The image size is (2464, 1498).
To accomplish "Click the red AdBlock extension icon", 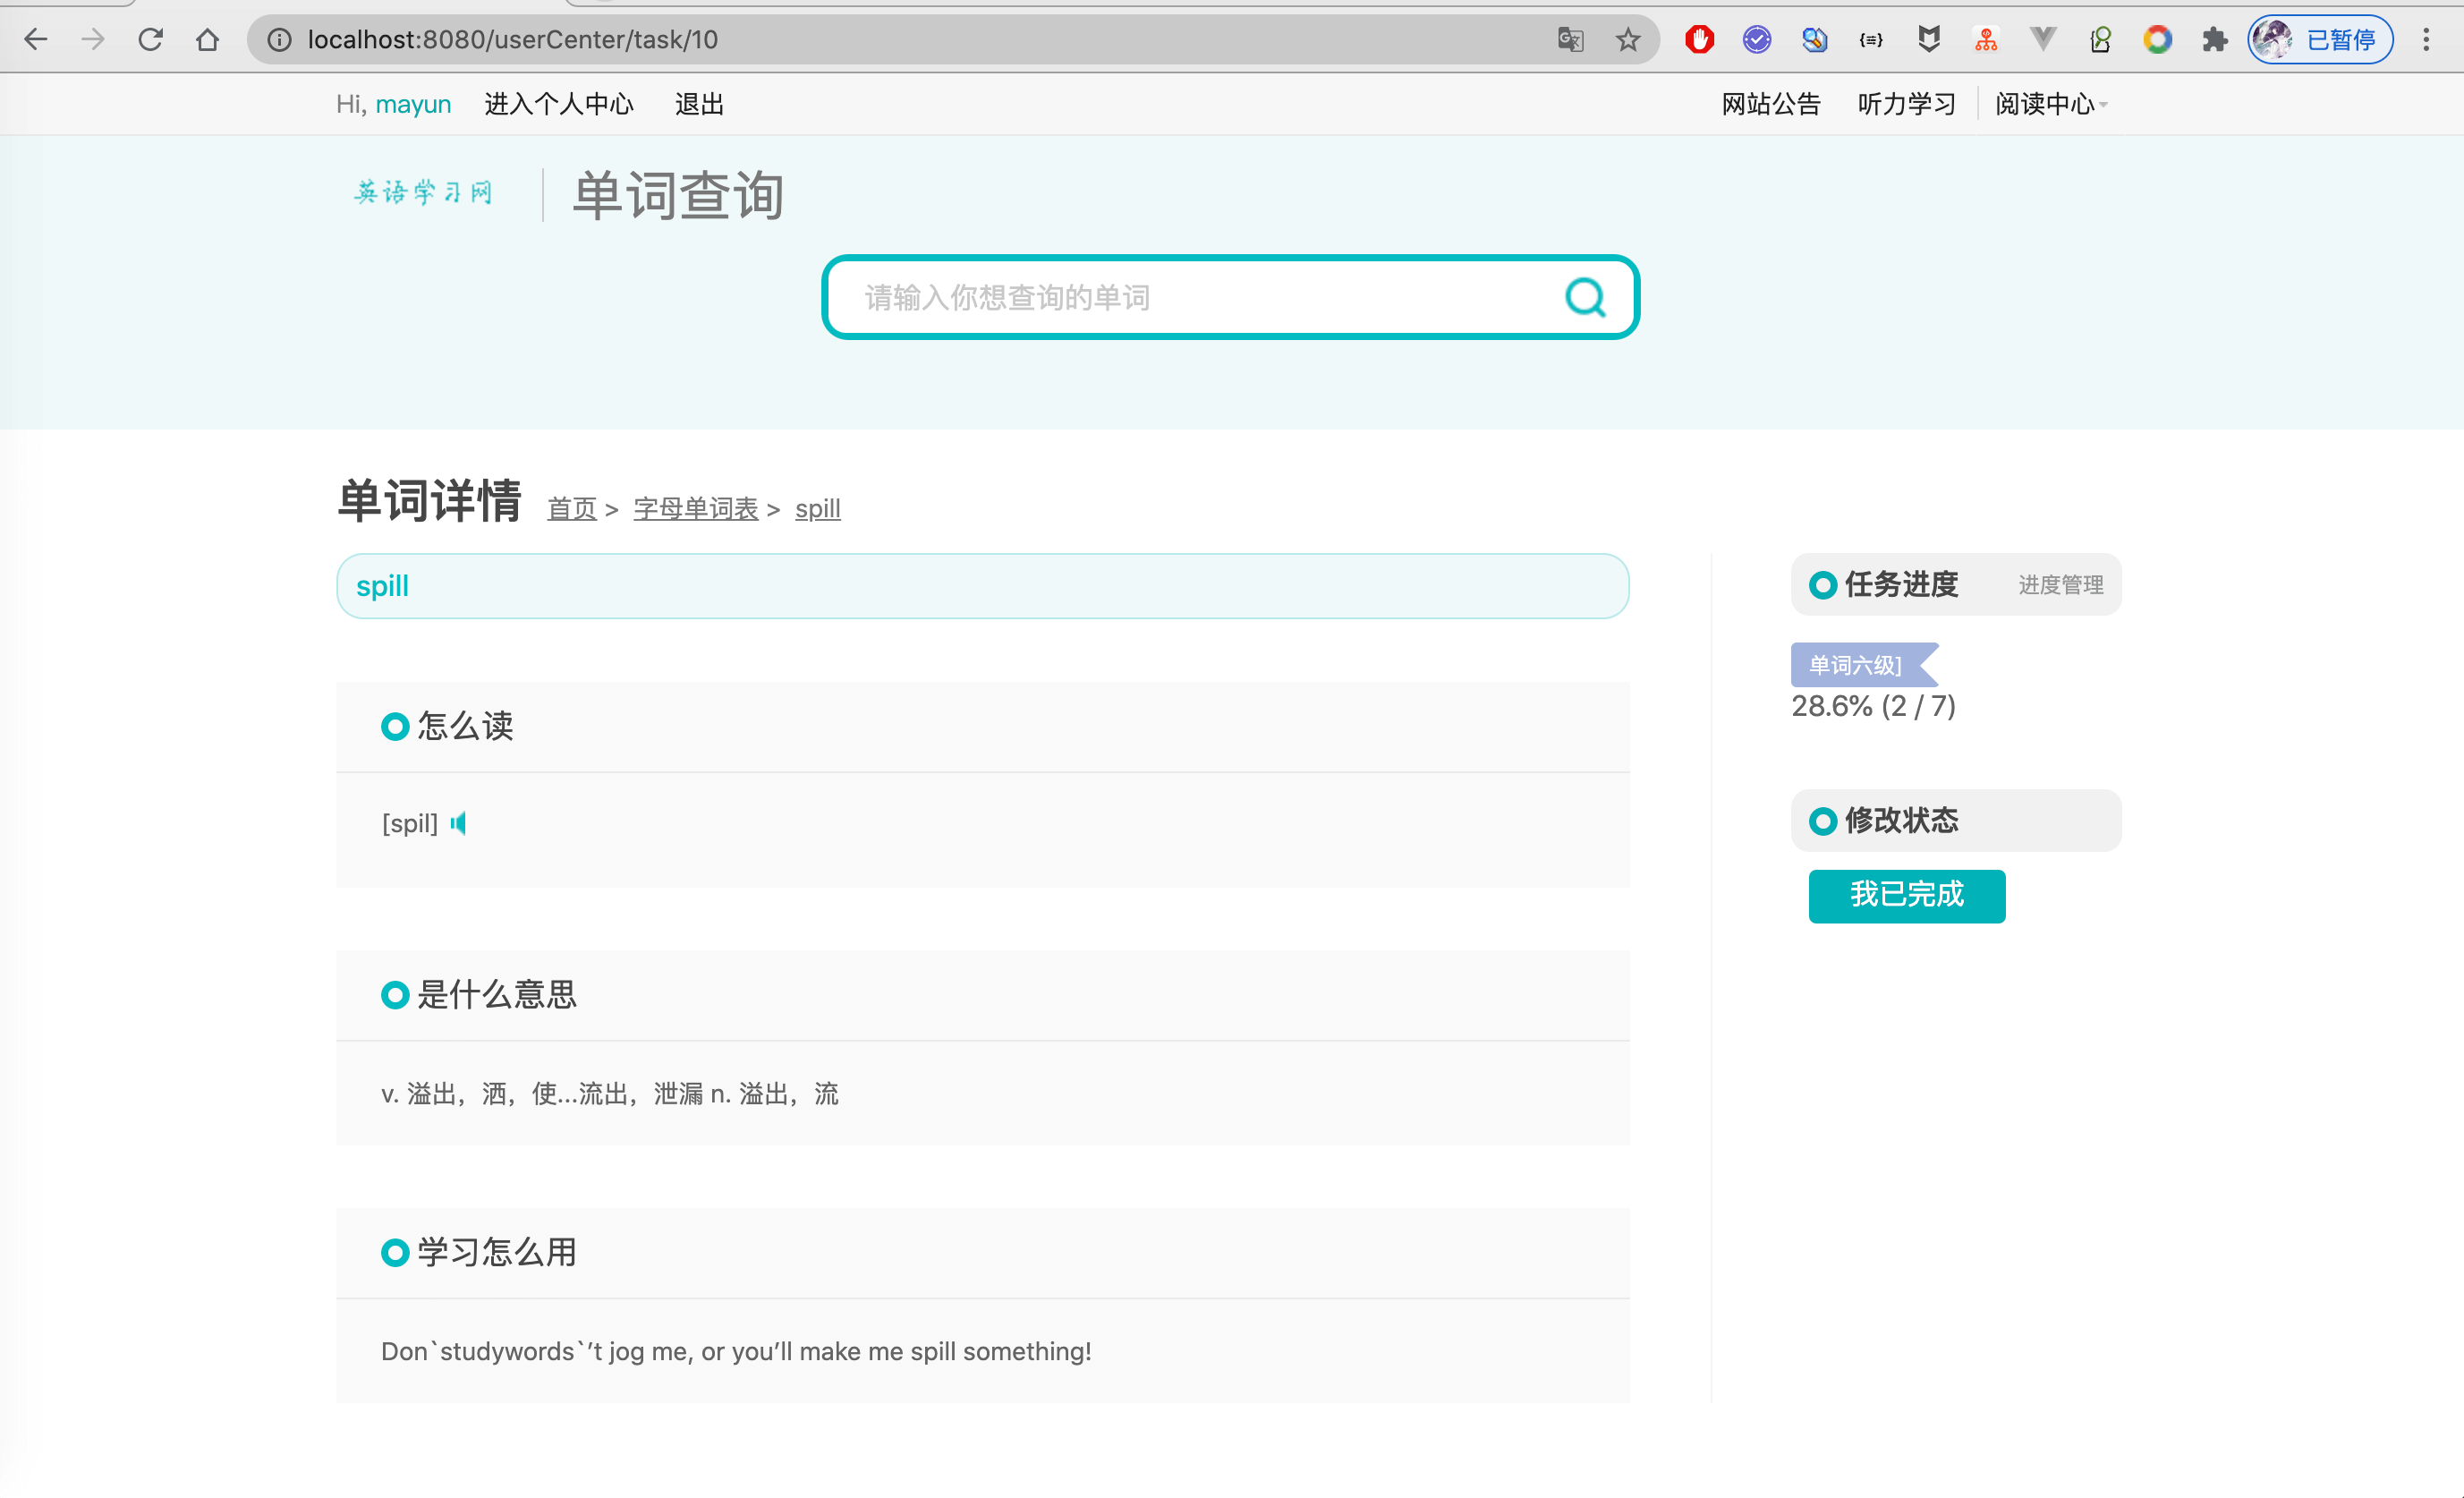I will [1699, 39].
